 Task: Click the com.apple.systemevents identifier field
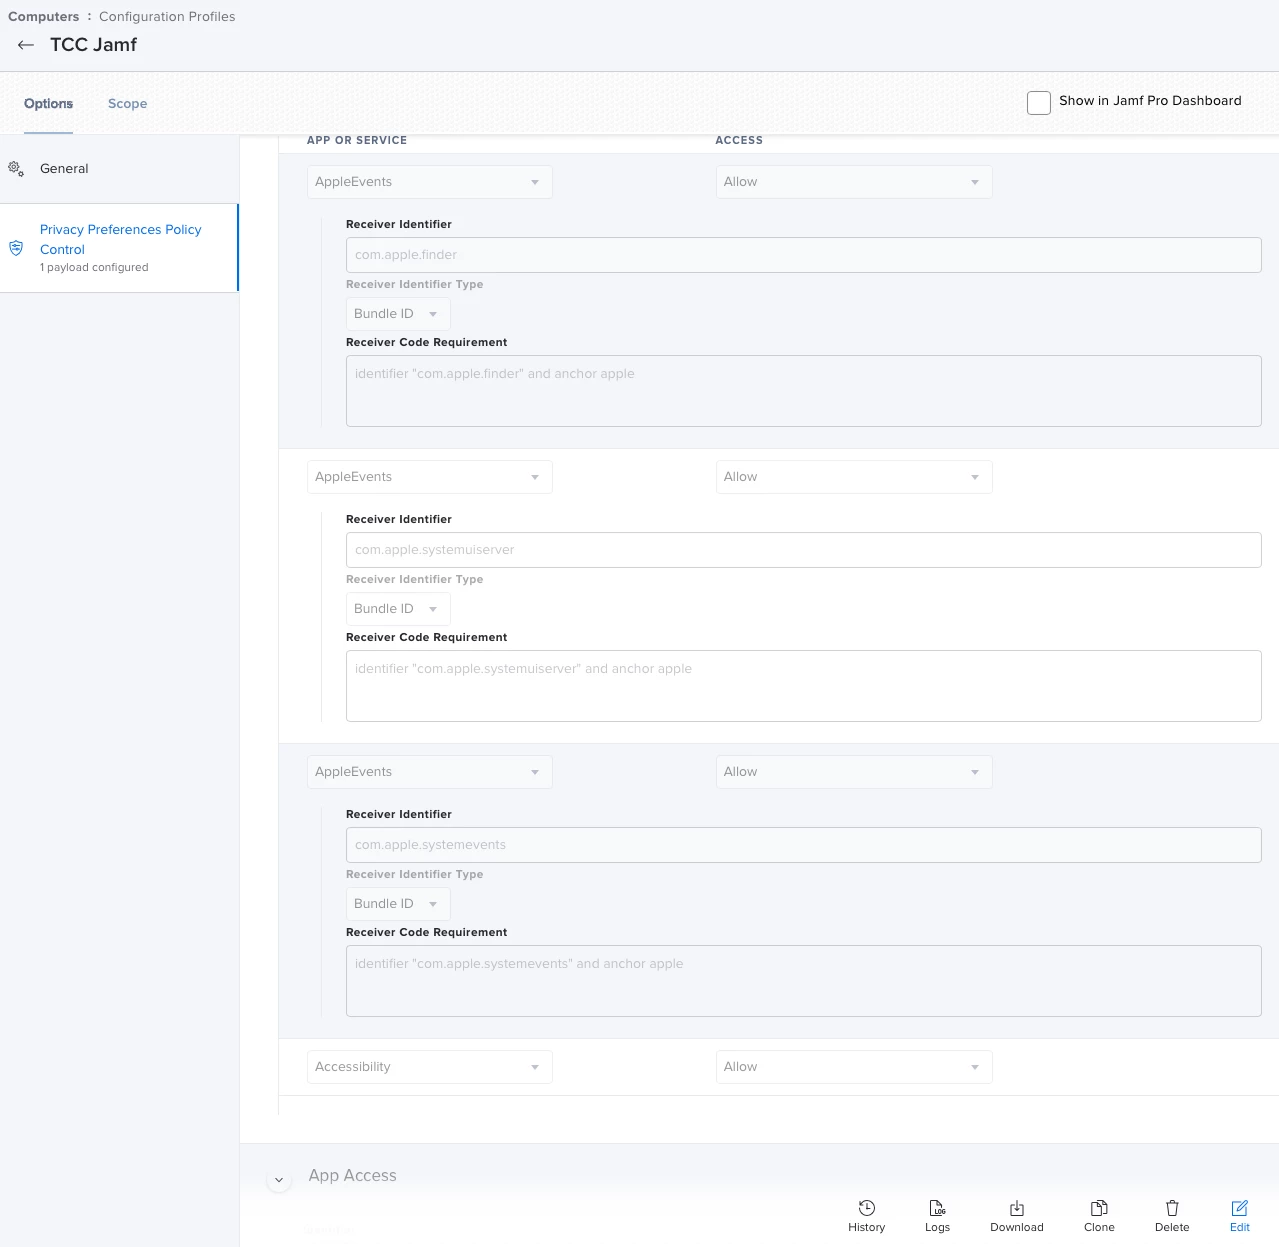[803, 845]
